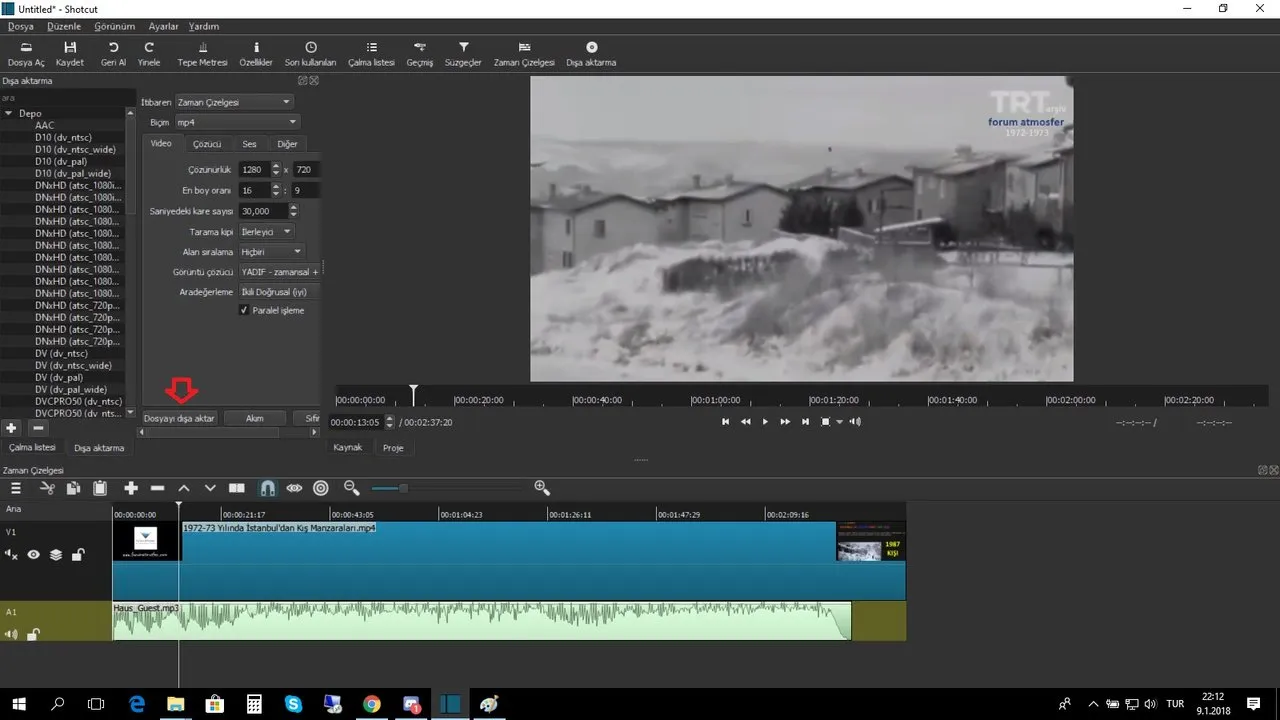Lock the V1 track

coord(78,554)
